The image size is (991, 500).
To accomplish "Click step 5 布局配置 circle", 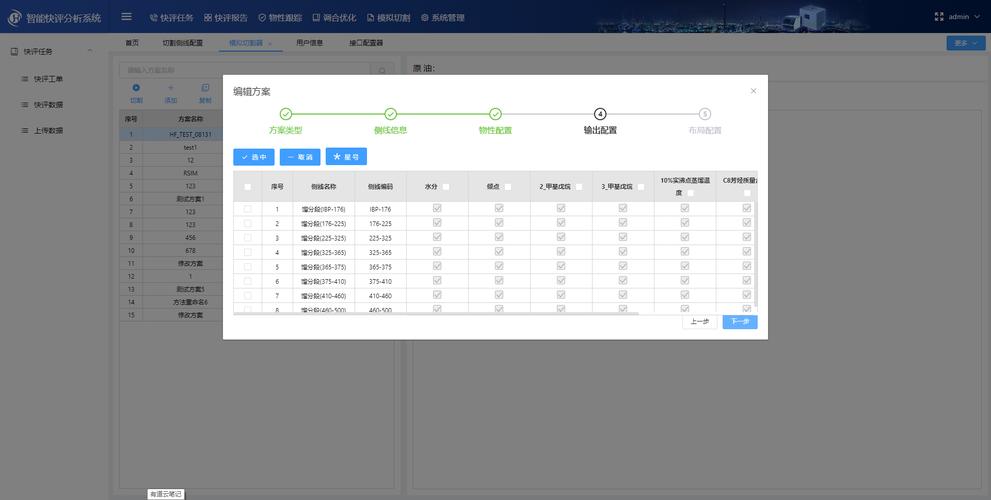I will (x=705, y=114).
